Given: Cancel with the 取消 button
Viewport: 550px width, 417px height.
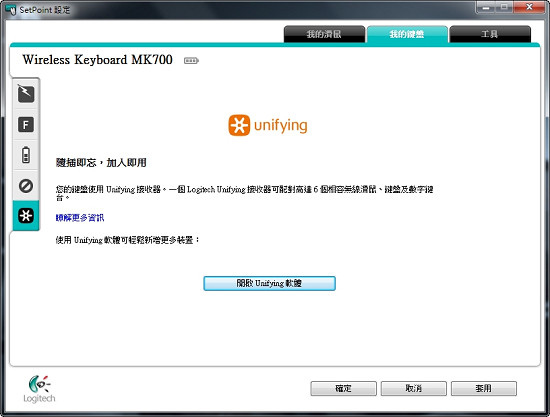Looking at the screenshot, I should click(x=414, y=389).
